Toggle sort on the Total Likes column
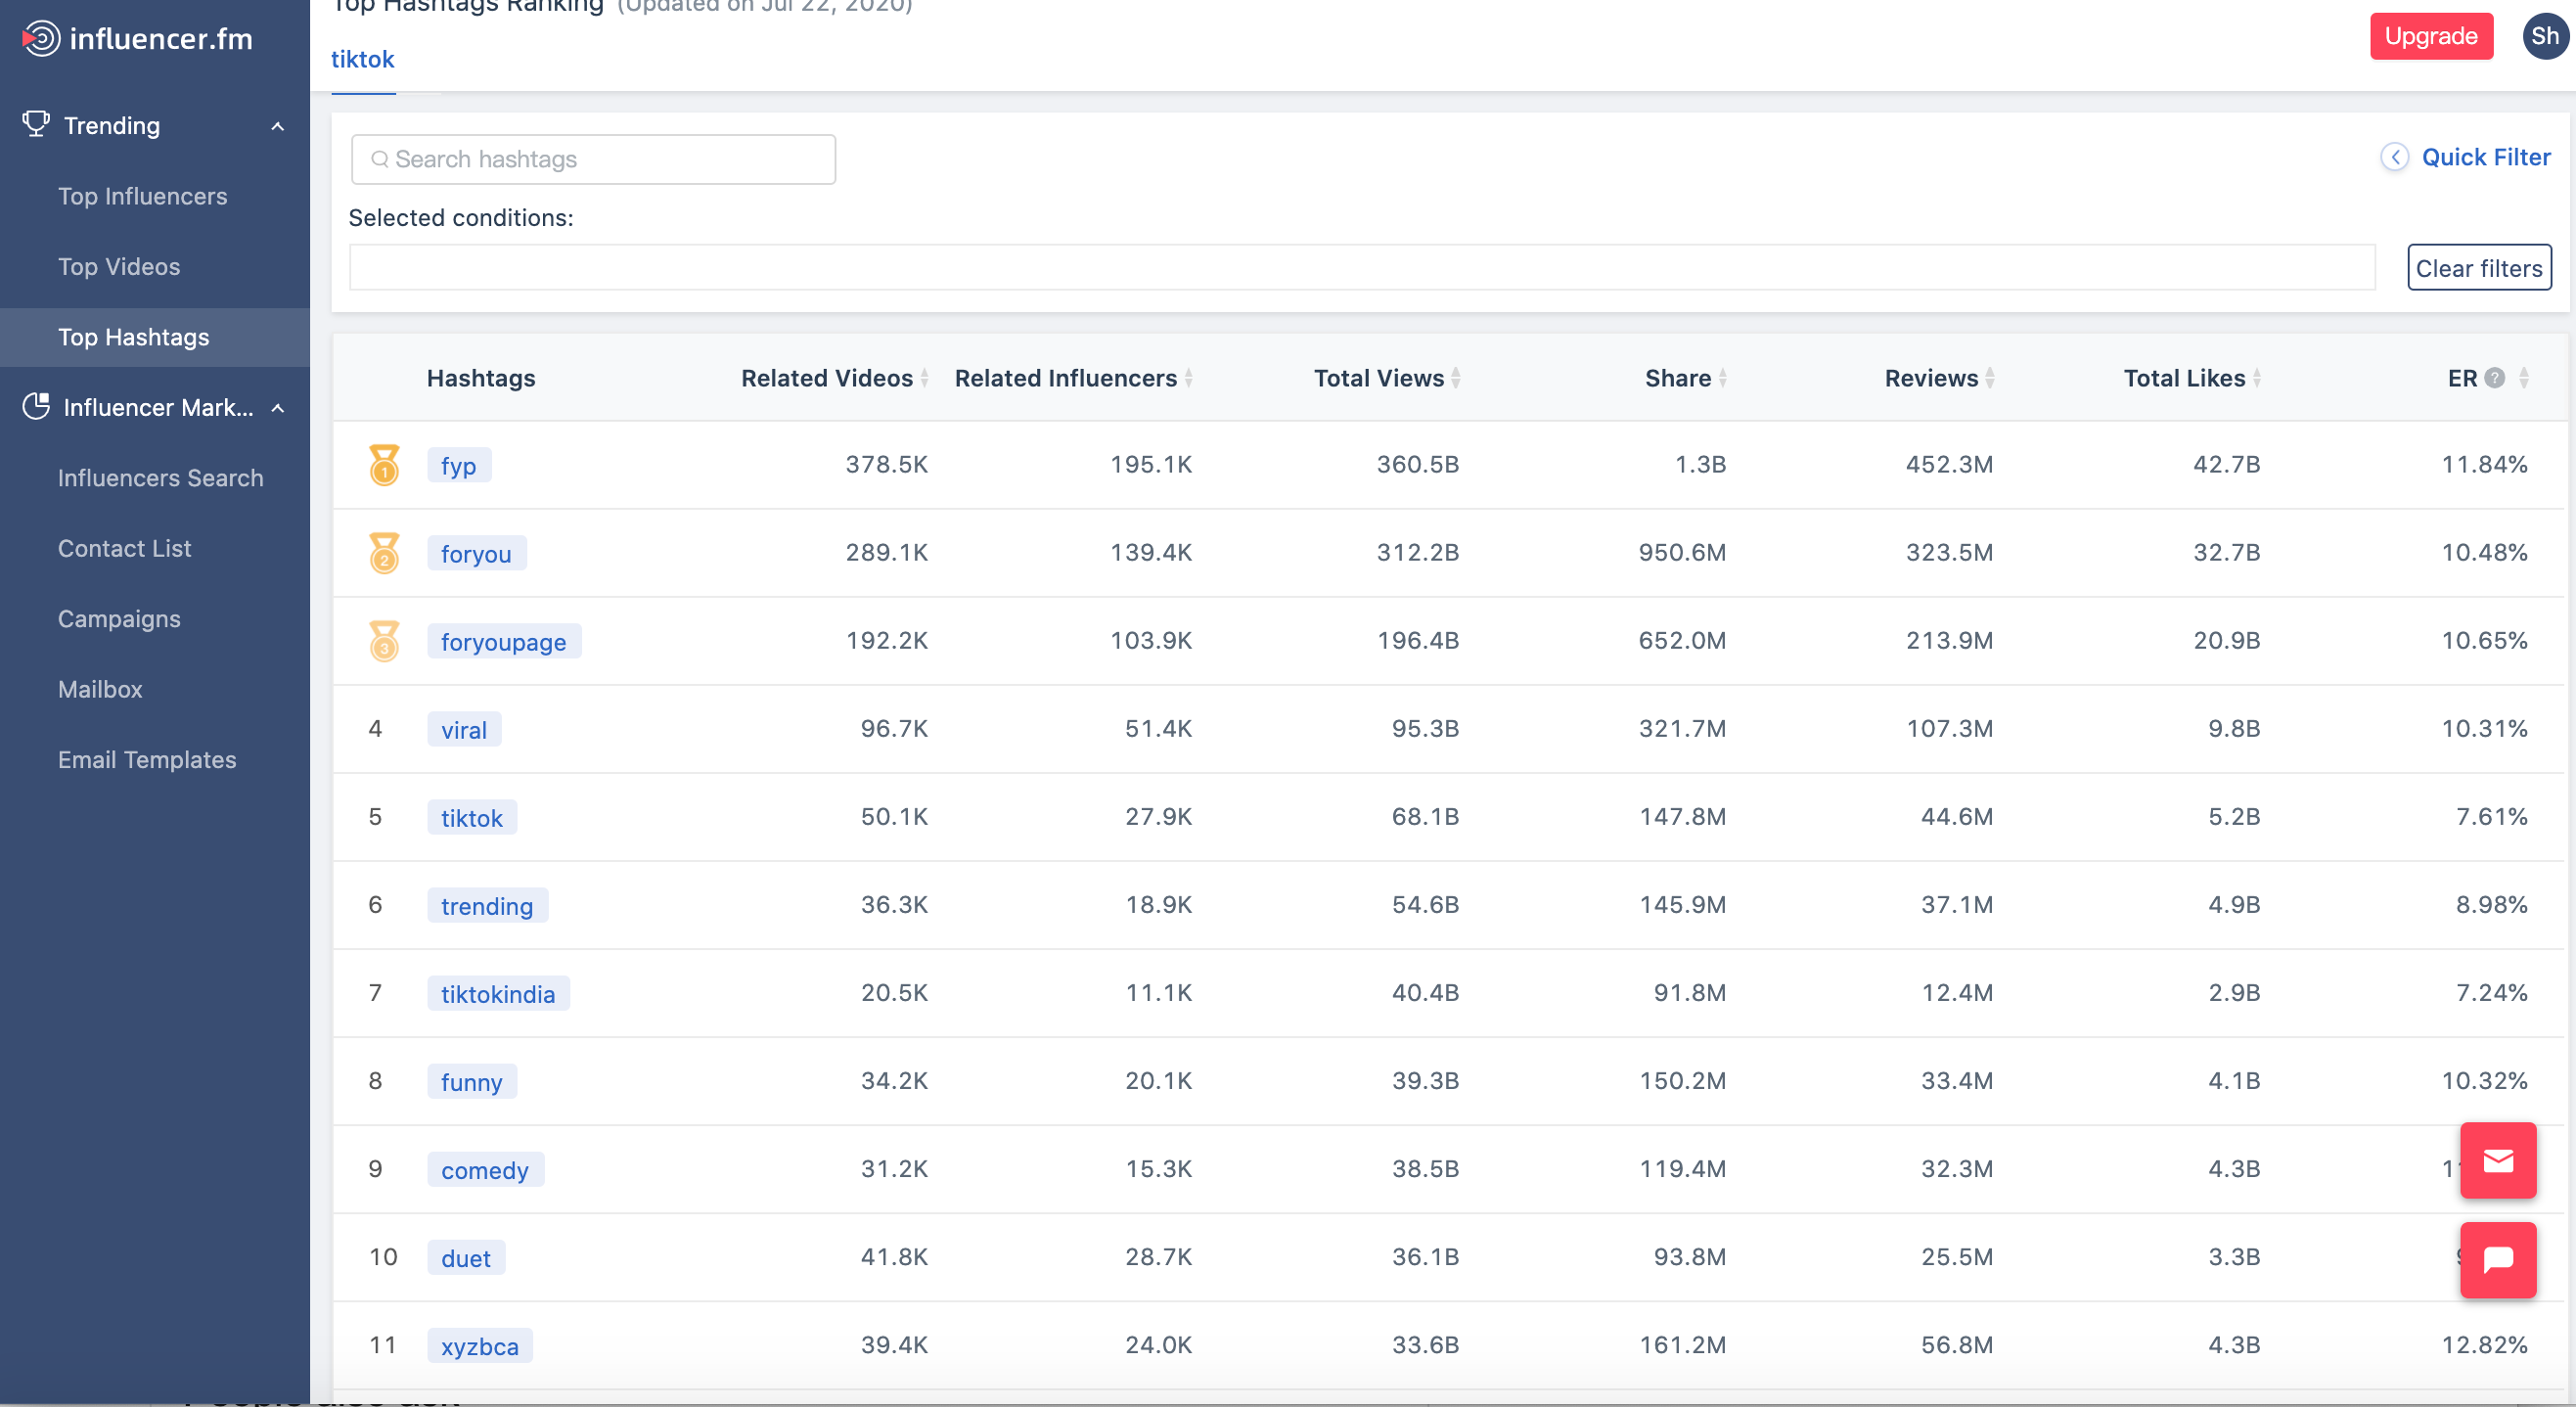This screenshot has height=1407, width=2576. point(2257,378)
